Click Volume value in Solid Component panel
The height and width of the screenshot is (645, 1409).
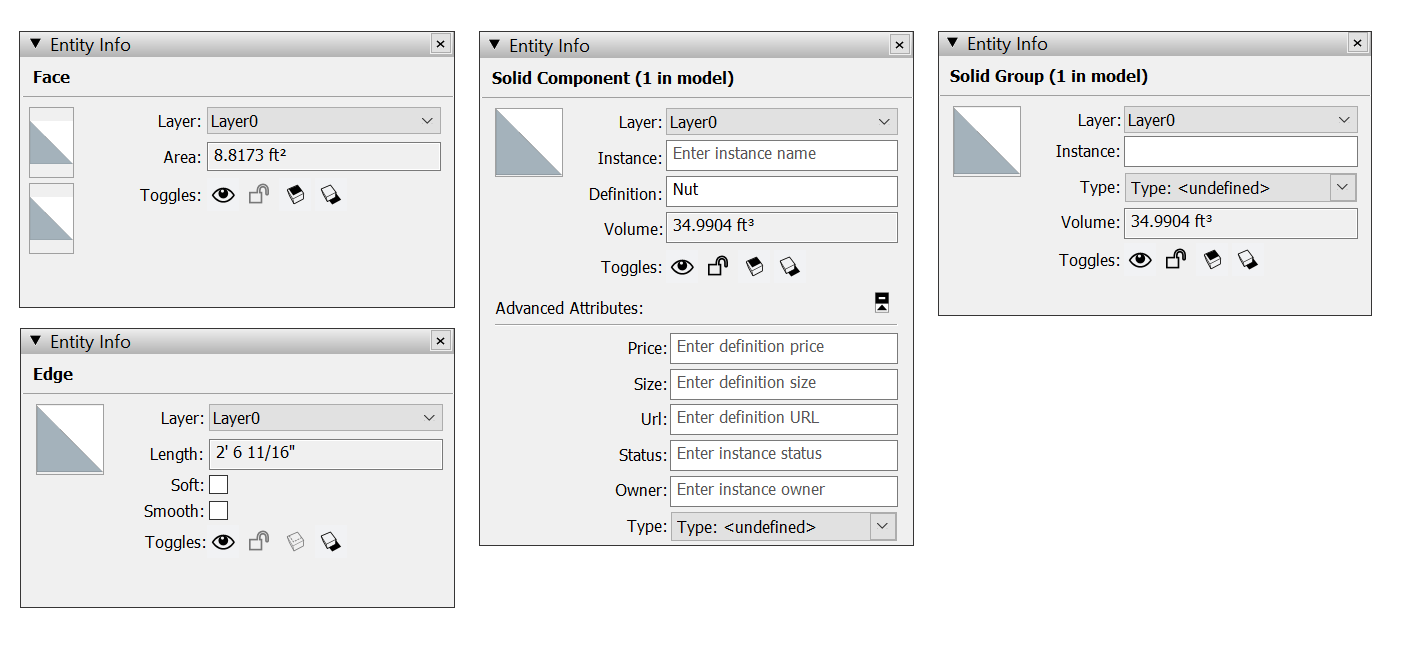point(782,227)
